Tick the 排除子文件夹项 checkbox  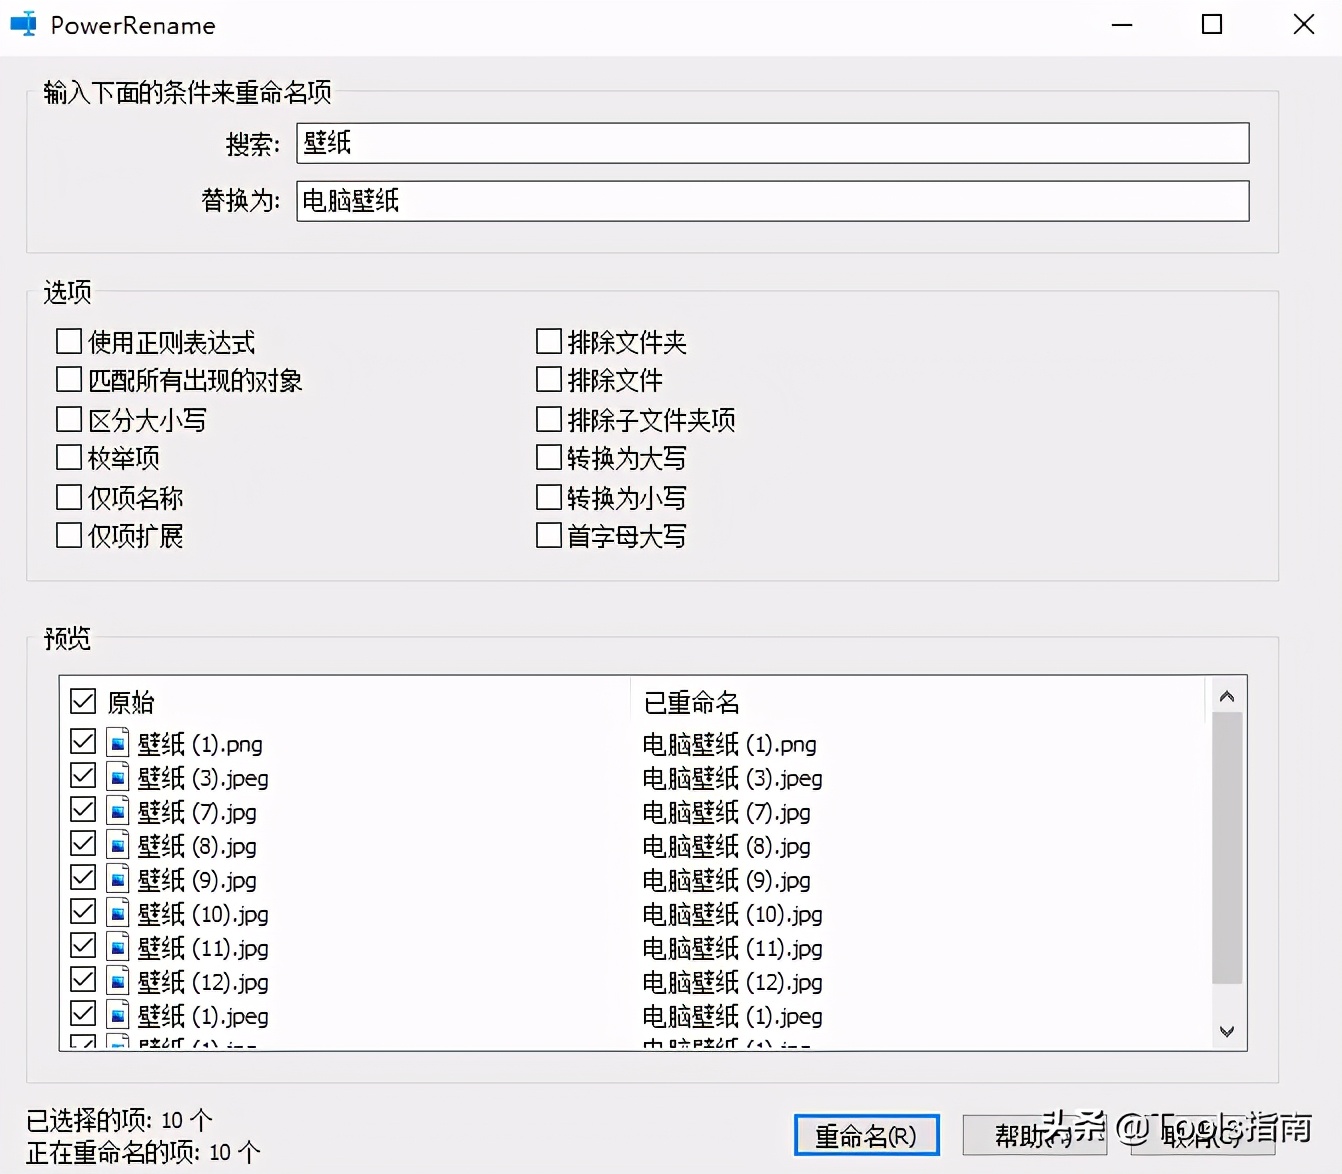tap(549, 419)
